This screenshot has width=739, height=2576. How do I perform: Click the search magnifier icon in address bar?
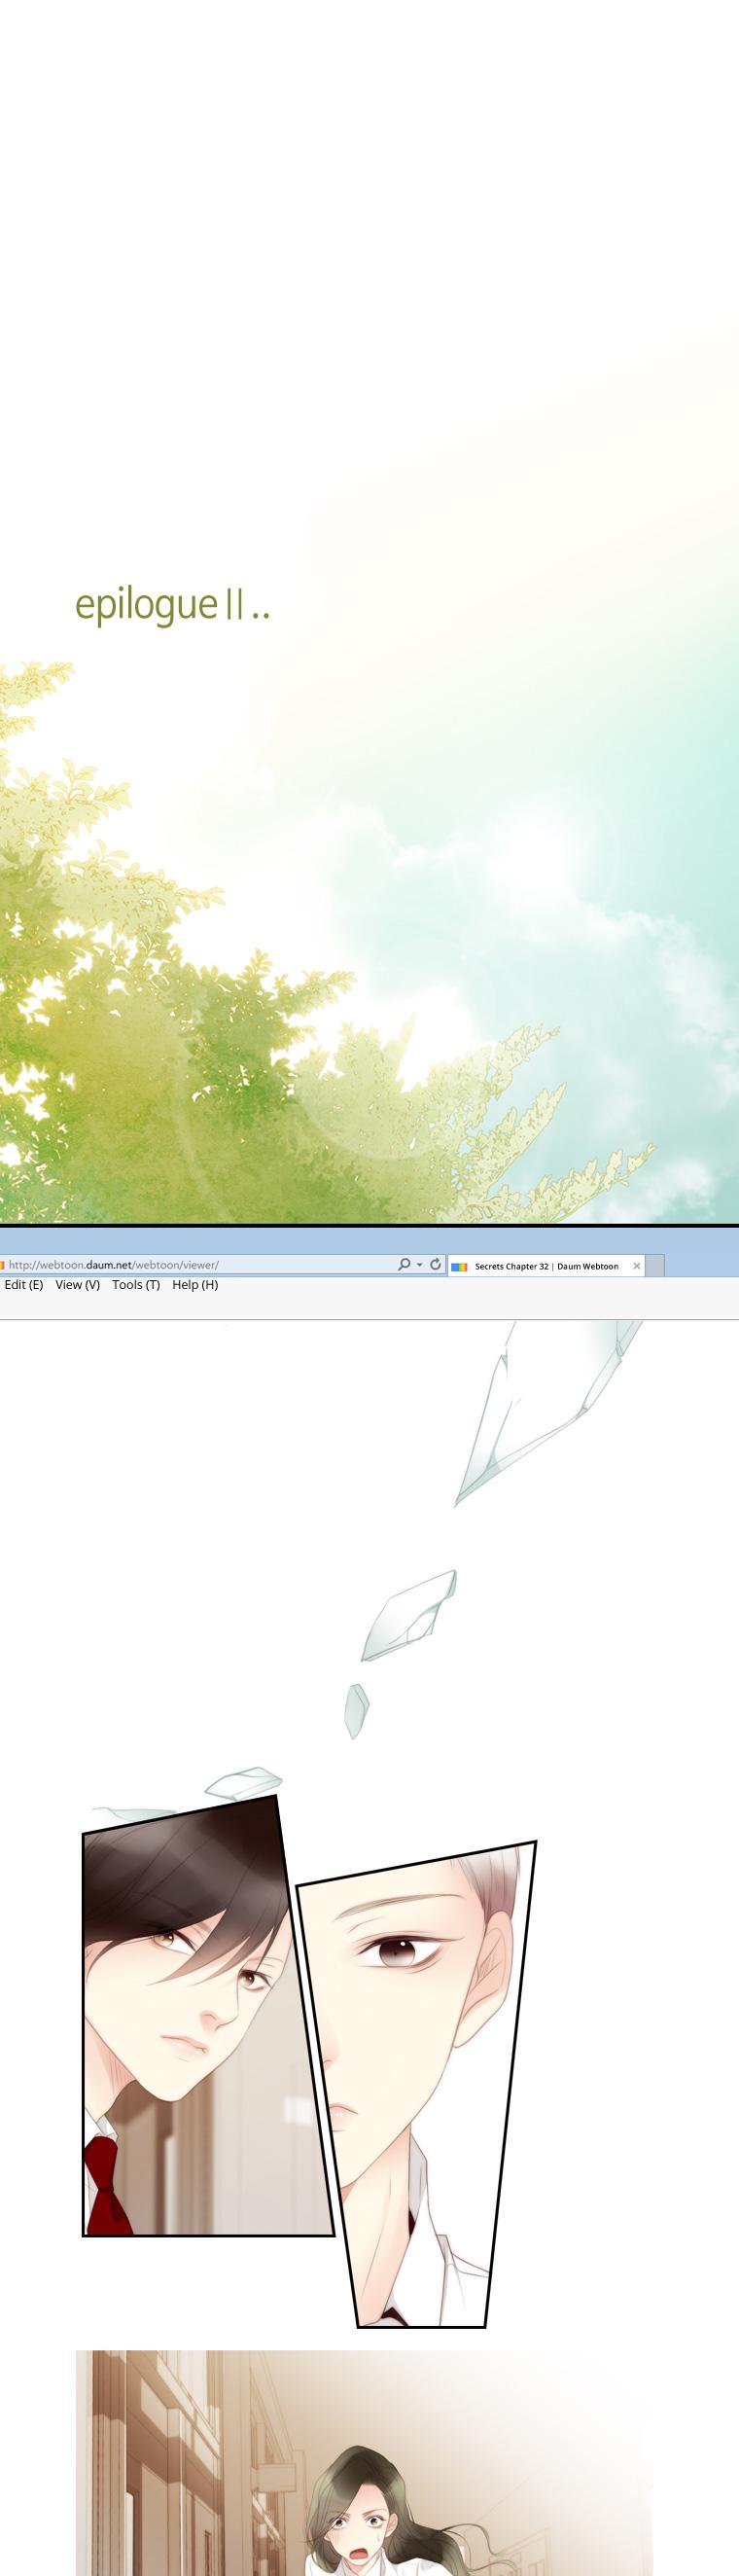[404, 1264]
